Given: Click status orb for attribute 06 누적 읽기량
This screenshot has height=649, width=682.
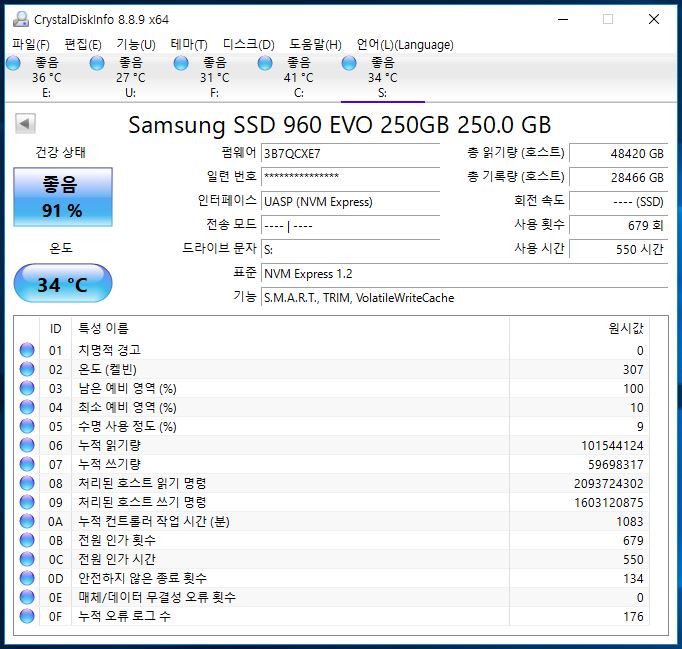Looking at the screenshot, I should tap(27, 445).
